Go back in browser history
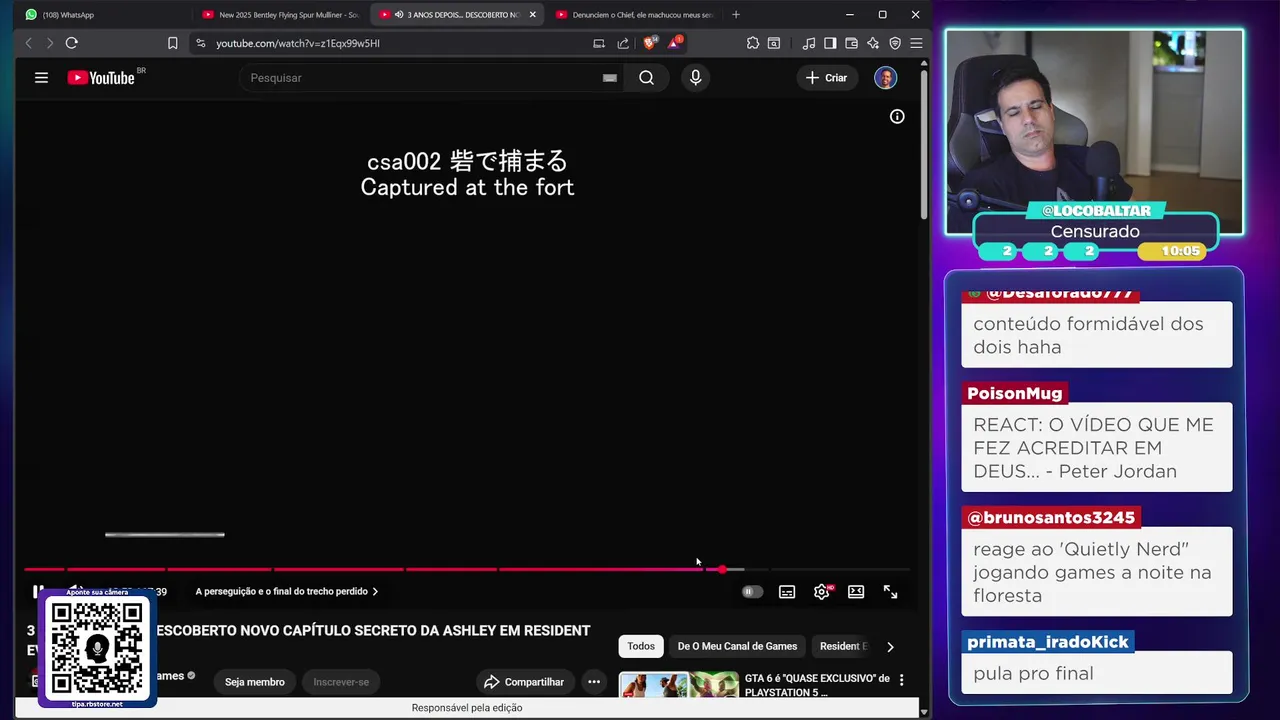This screenshot has width=1280, height=720. click(28, 43)
